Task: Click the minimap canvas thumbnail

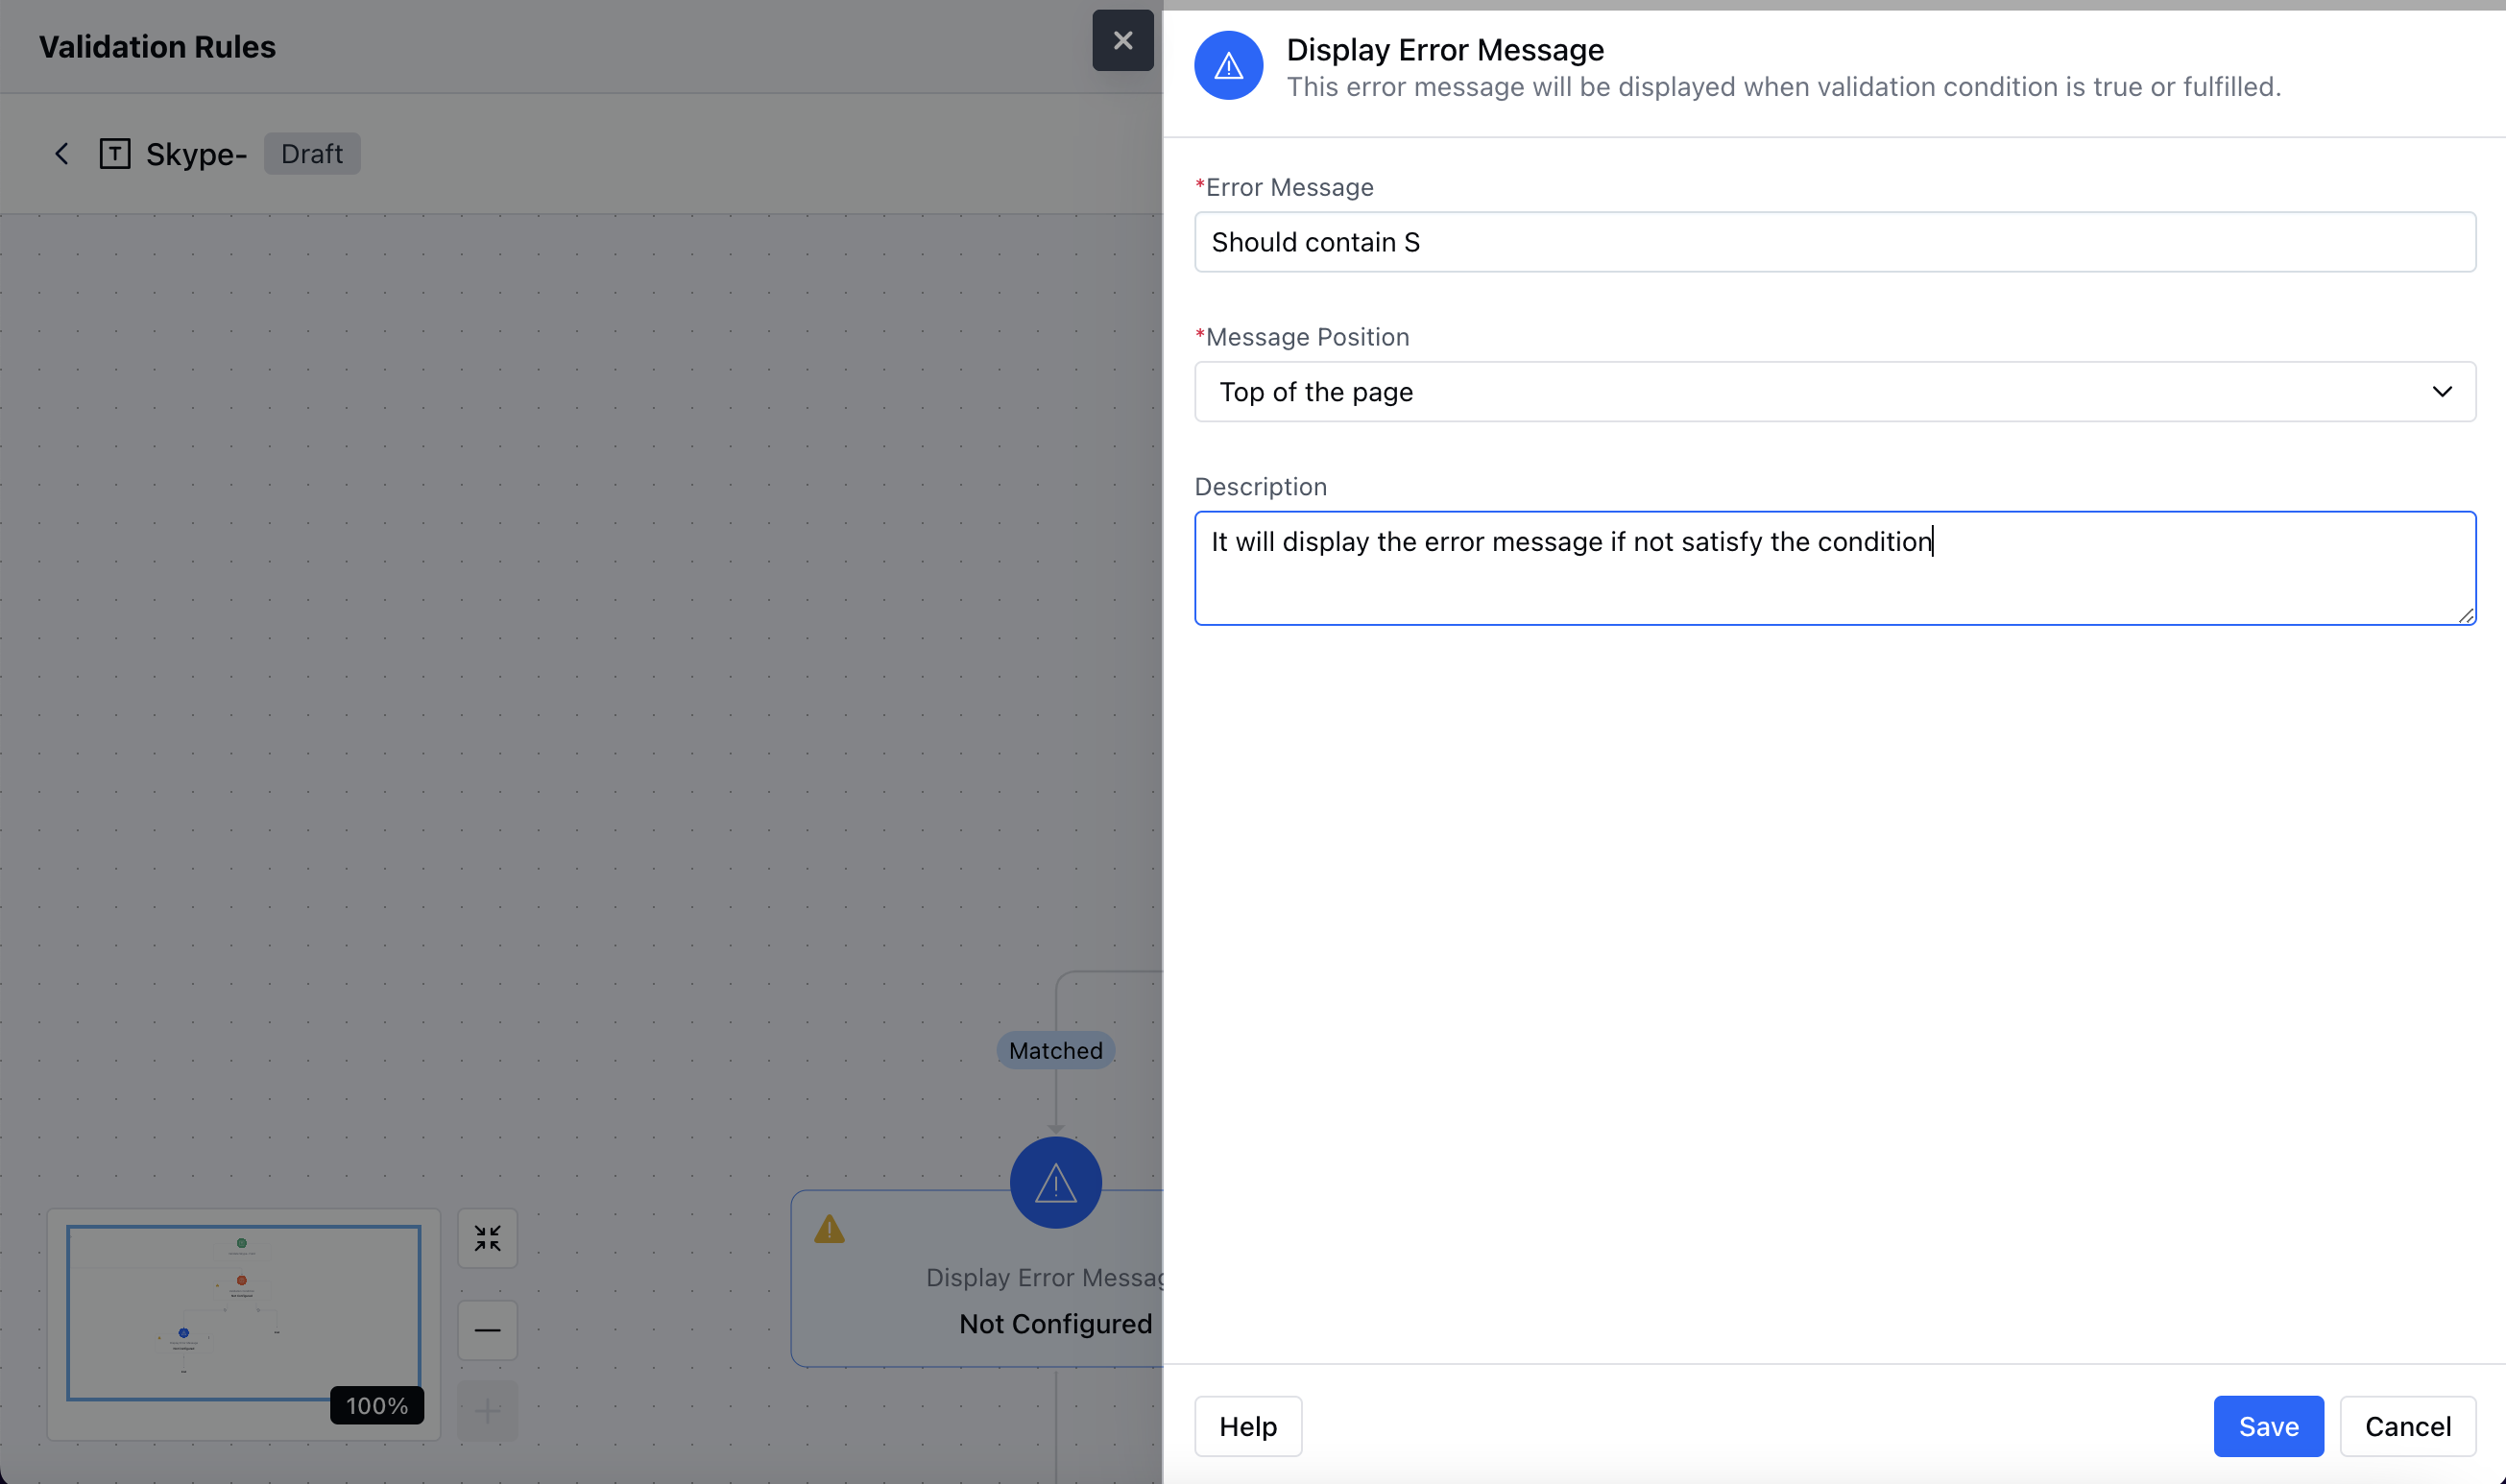Action: [x=243, y=1312]
